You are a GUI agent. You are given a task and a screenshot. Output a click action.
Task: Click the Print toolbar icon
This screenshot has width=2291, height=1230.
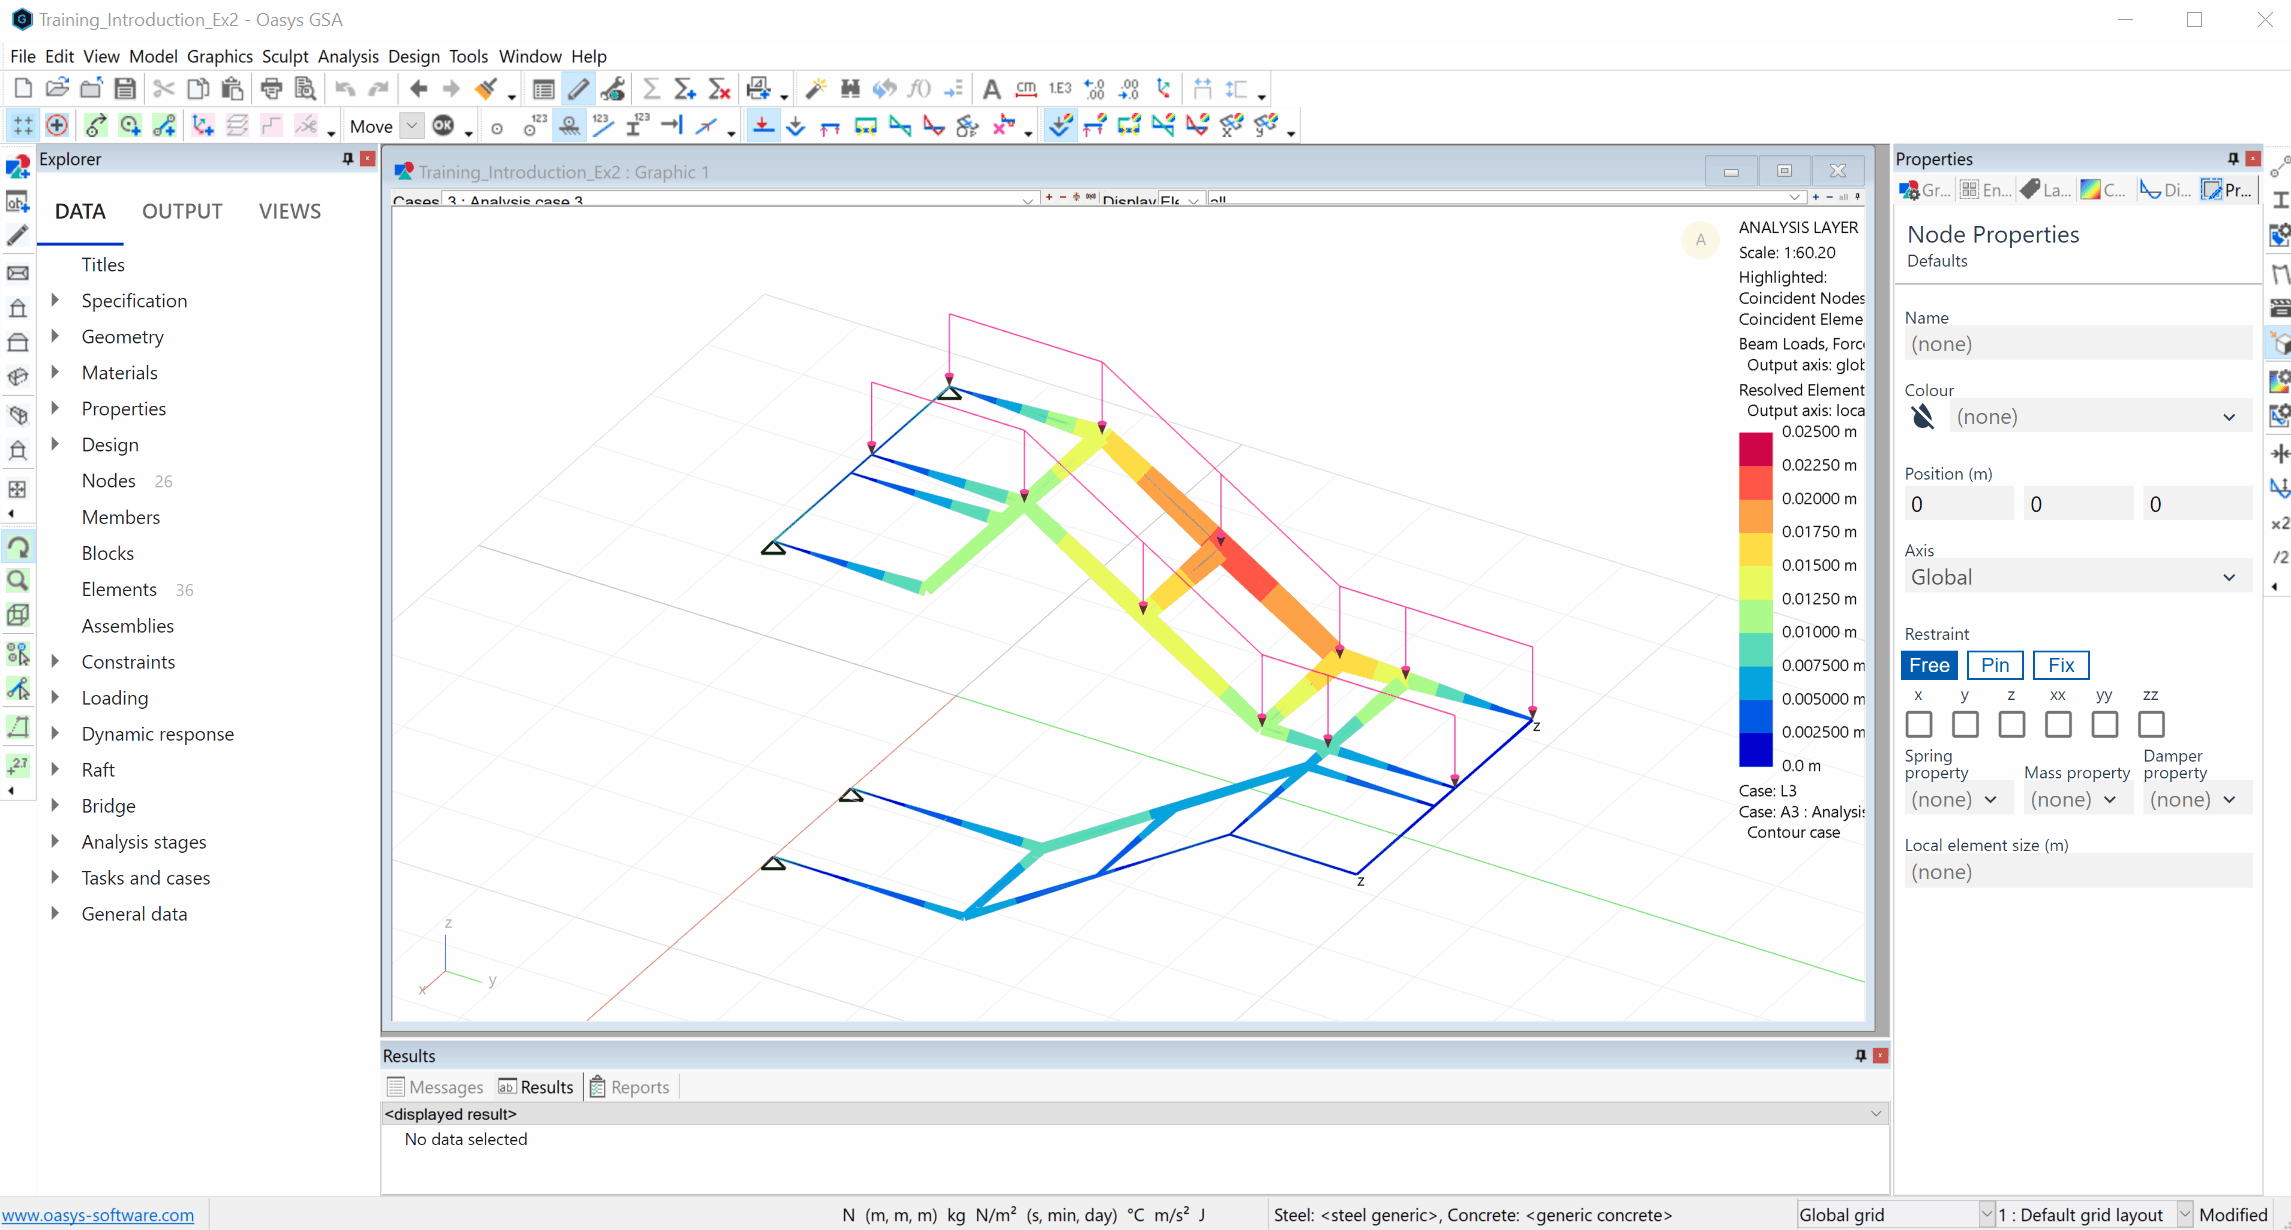pyautogui.click(x=271, y=89)
